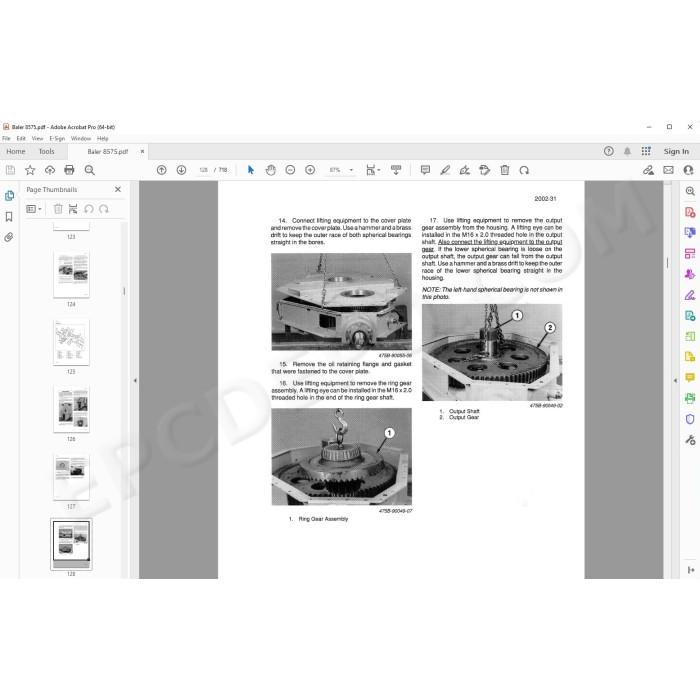This screenshot has height=700, width=700.
Task: Select page 126 thumbnail
Action: pyautogui.click(x=71, y=410)
